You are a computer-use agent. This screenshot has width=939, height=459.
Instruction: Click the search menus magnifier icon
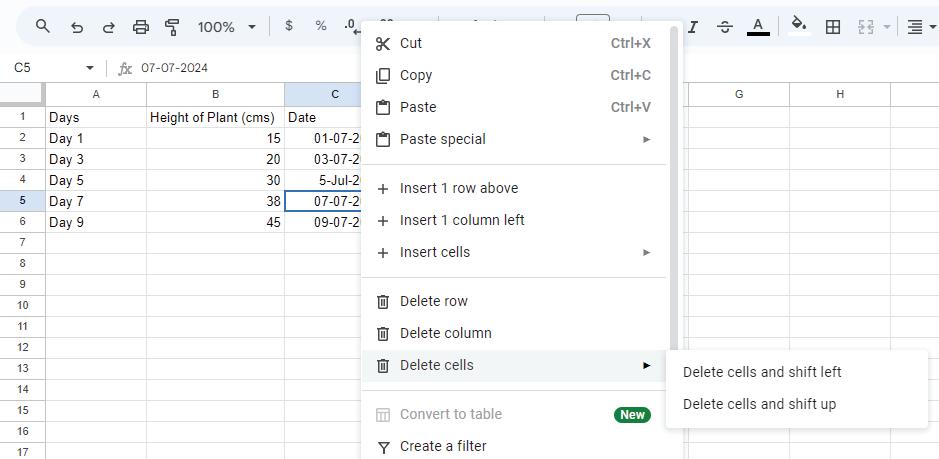(43, 27)
